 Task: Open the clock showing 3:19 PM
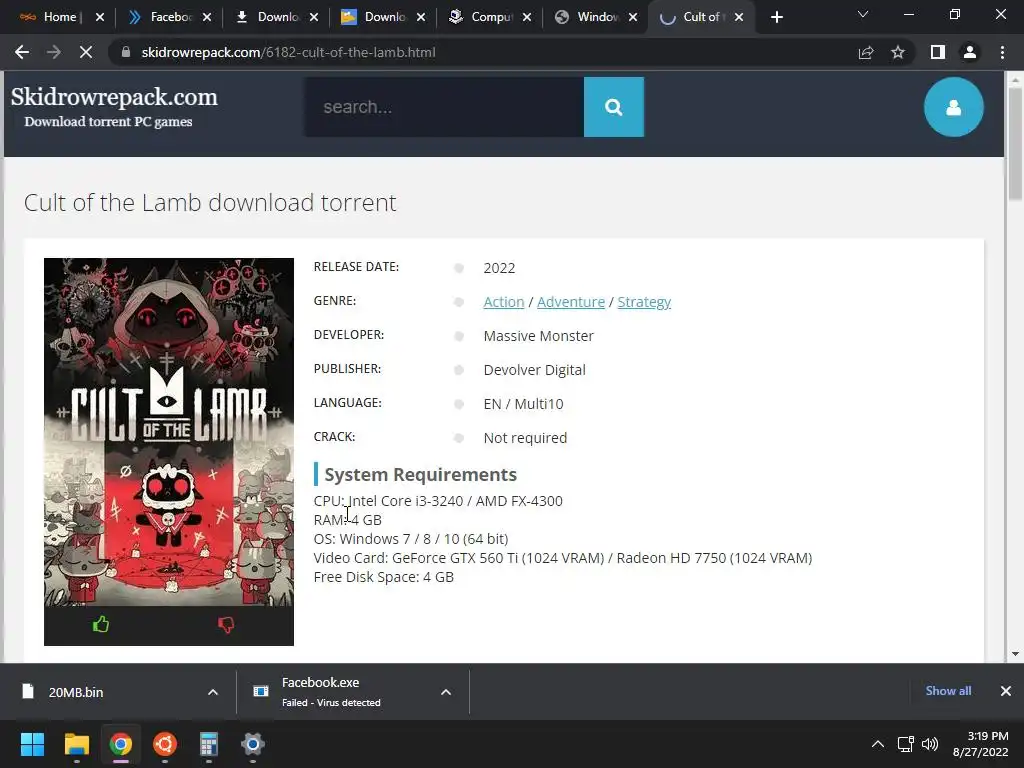tap(981, 744)
